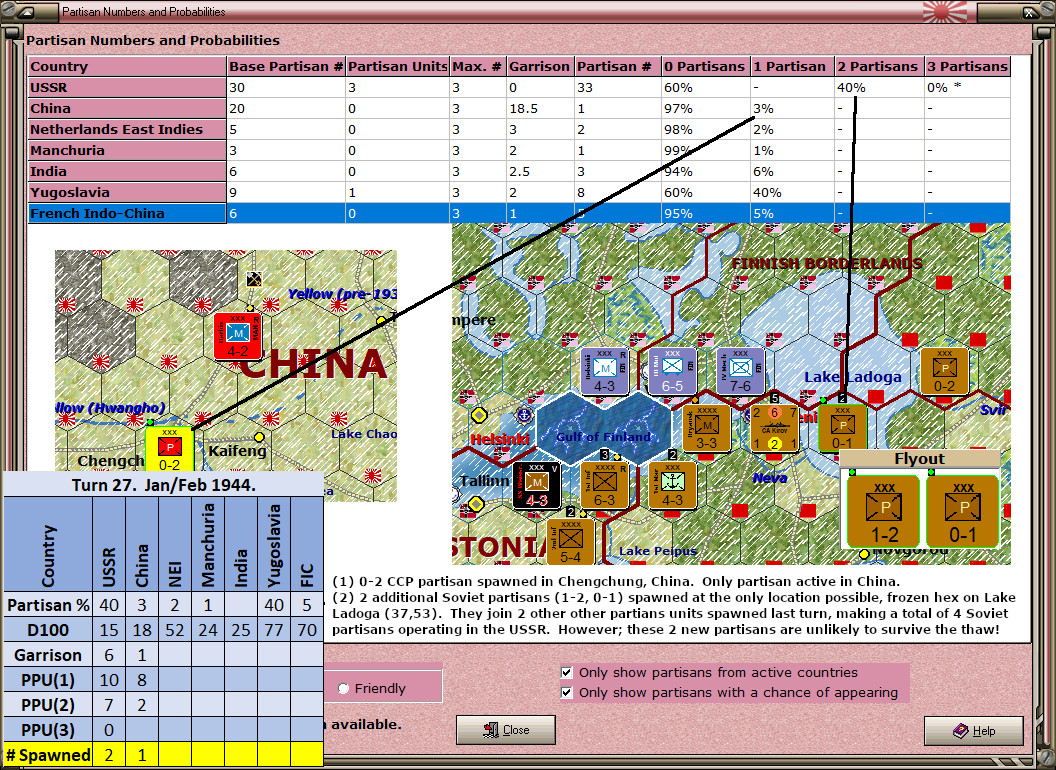Select the Friendly radio button
Viewport: 1056px width, 770px height.
pyautogui.click(x=343, y=688)
